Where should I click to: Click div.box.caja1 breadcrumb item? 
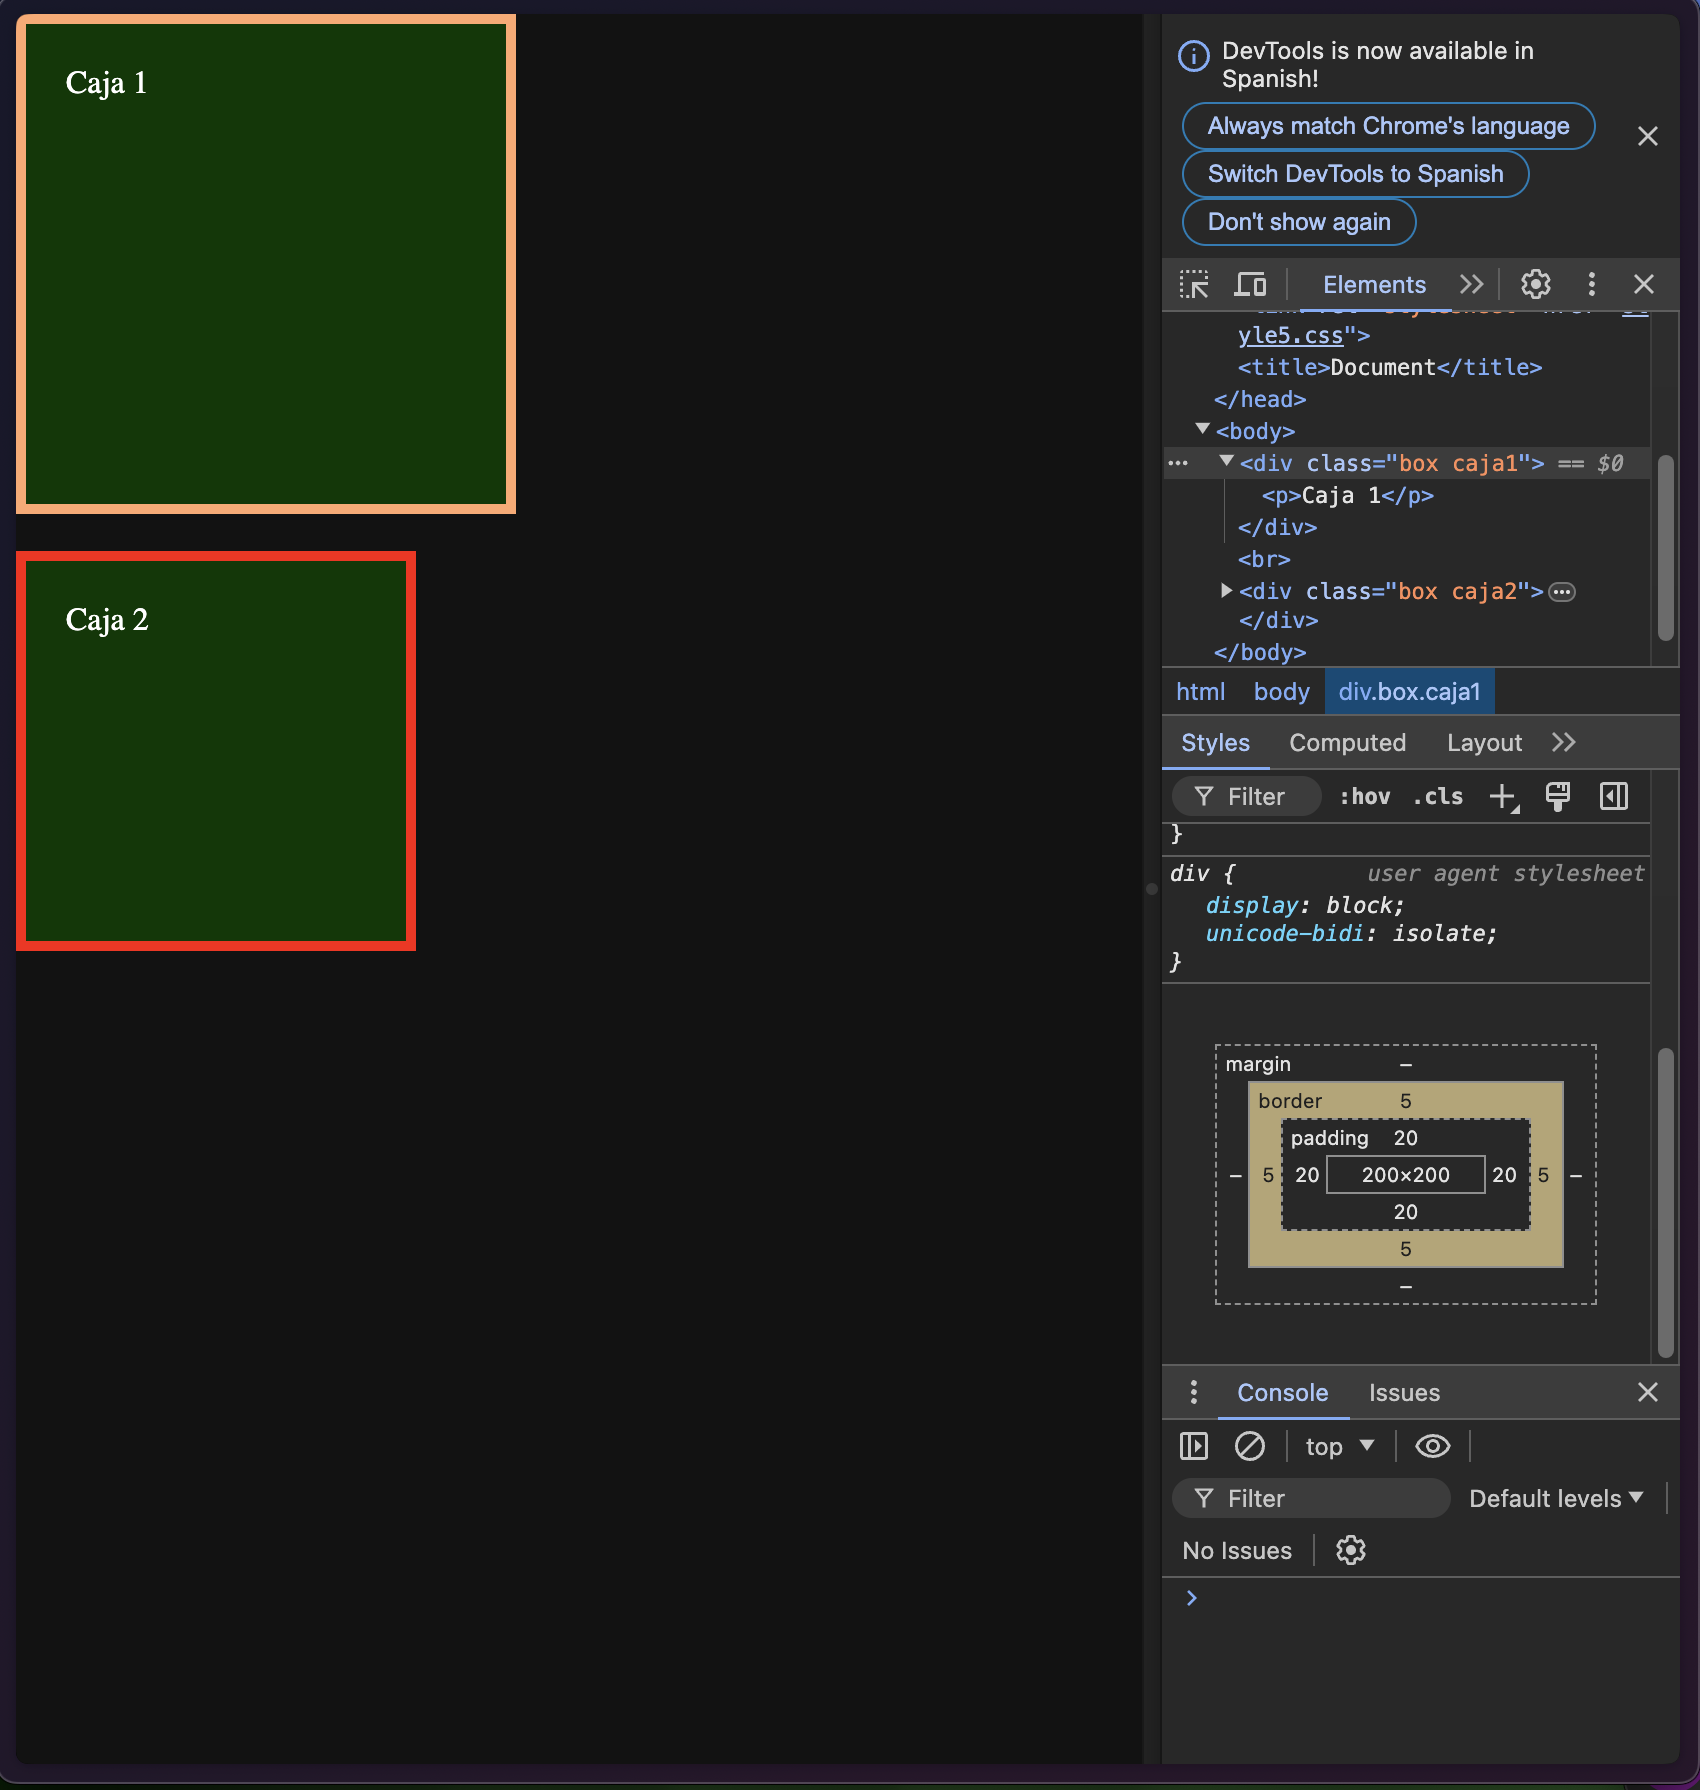(x=1409, y=692)
